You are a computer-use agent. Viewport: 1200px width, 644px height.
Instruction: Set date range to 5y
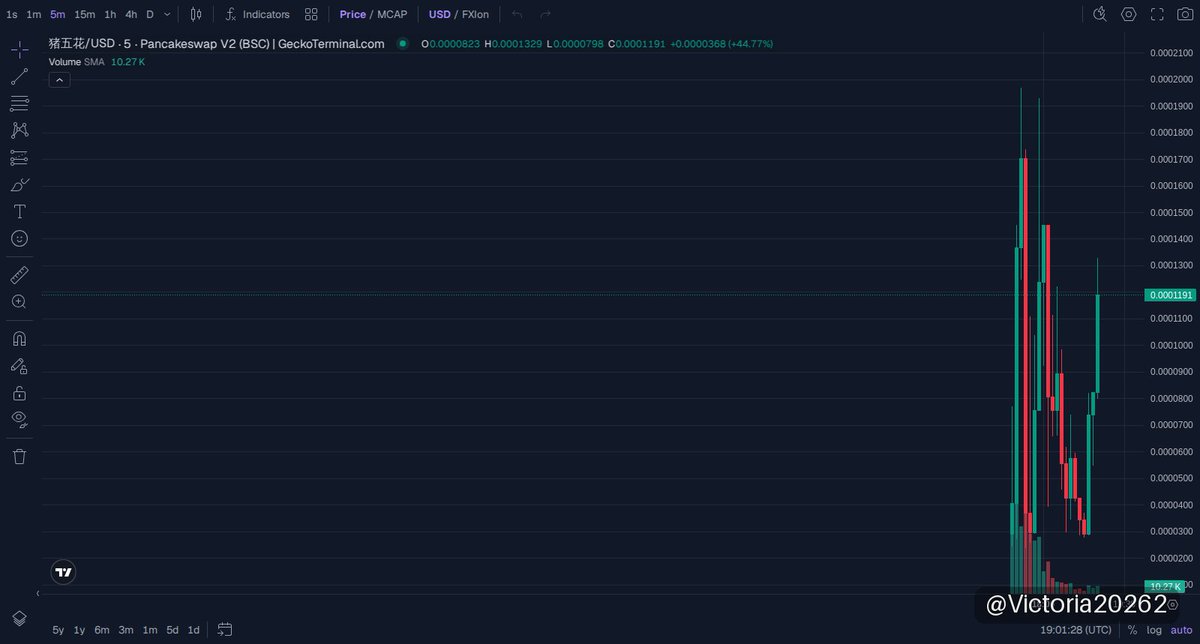tap(58, 630)
